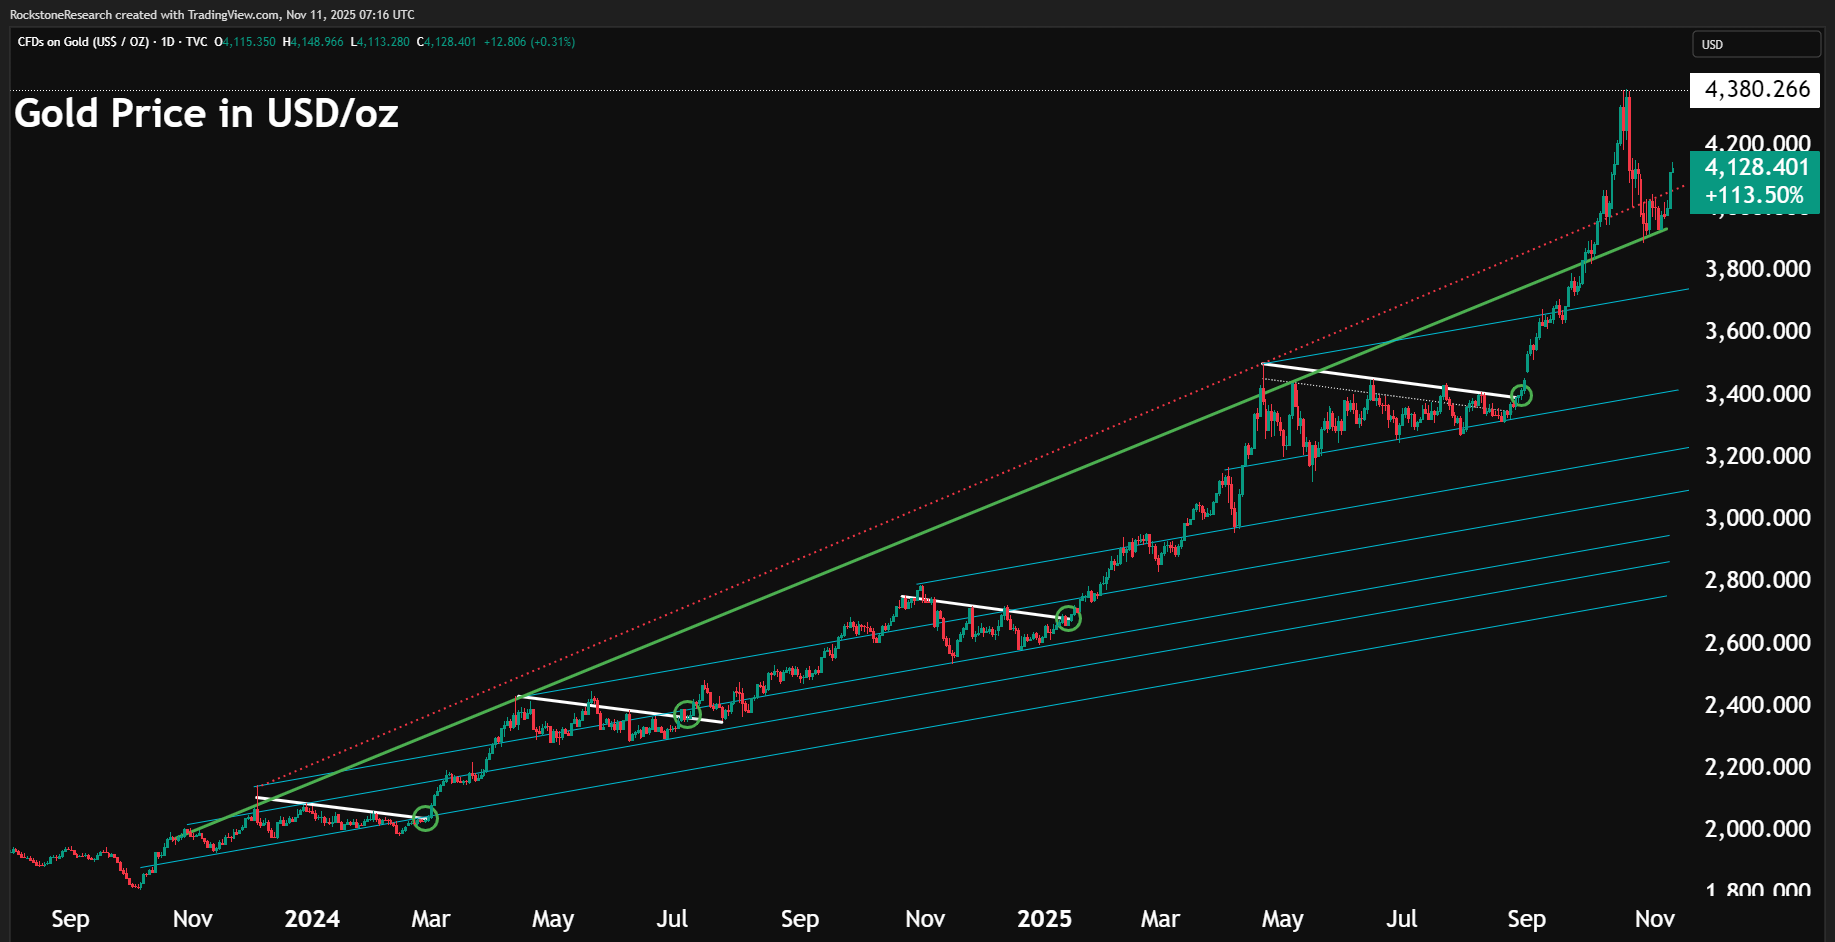Click the open value 4,115.350 in legend

tap(248, 42)
